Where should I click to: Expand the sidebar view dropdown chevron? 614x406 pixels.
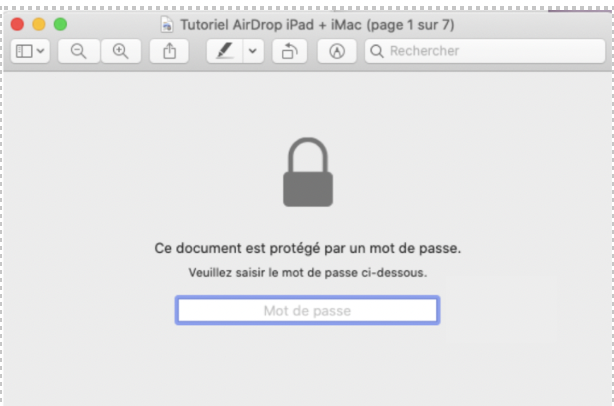[40, 51]
